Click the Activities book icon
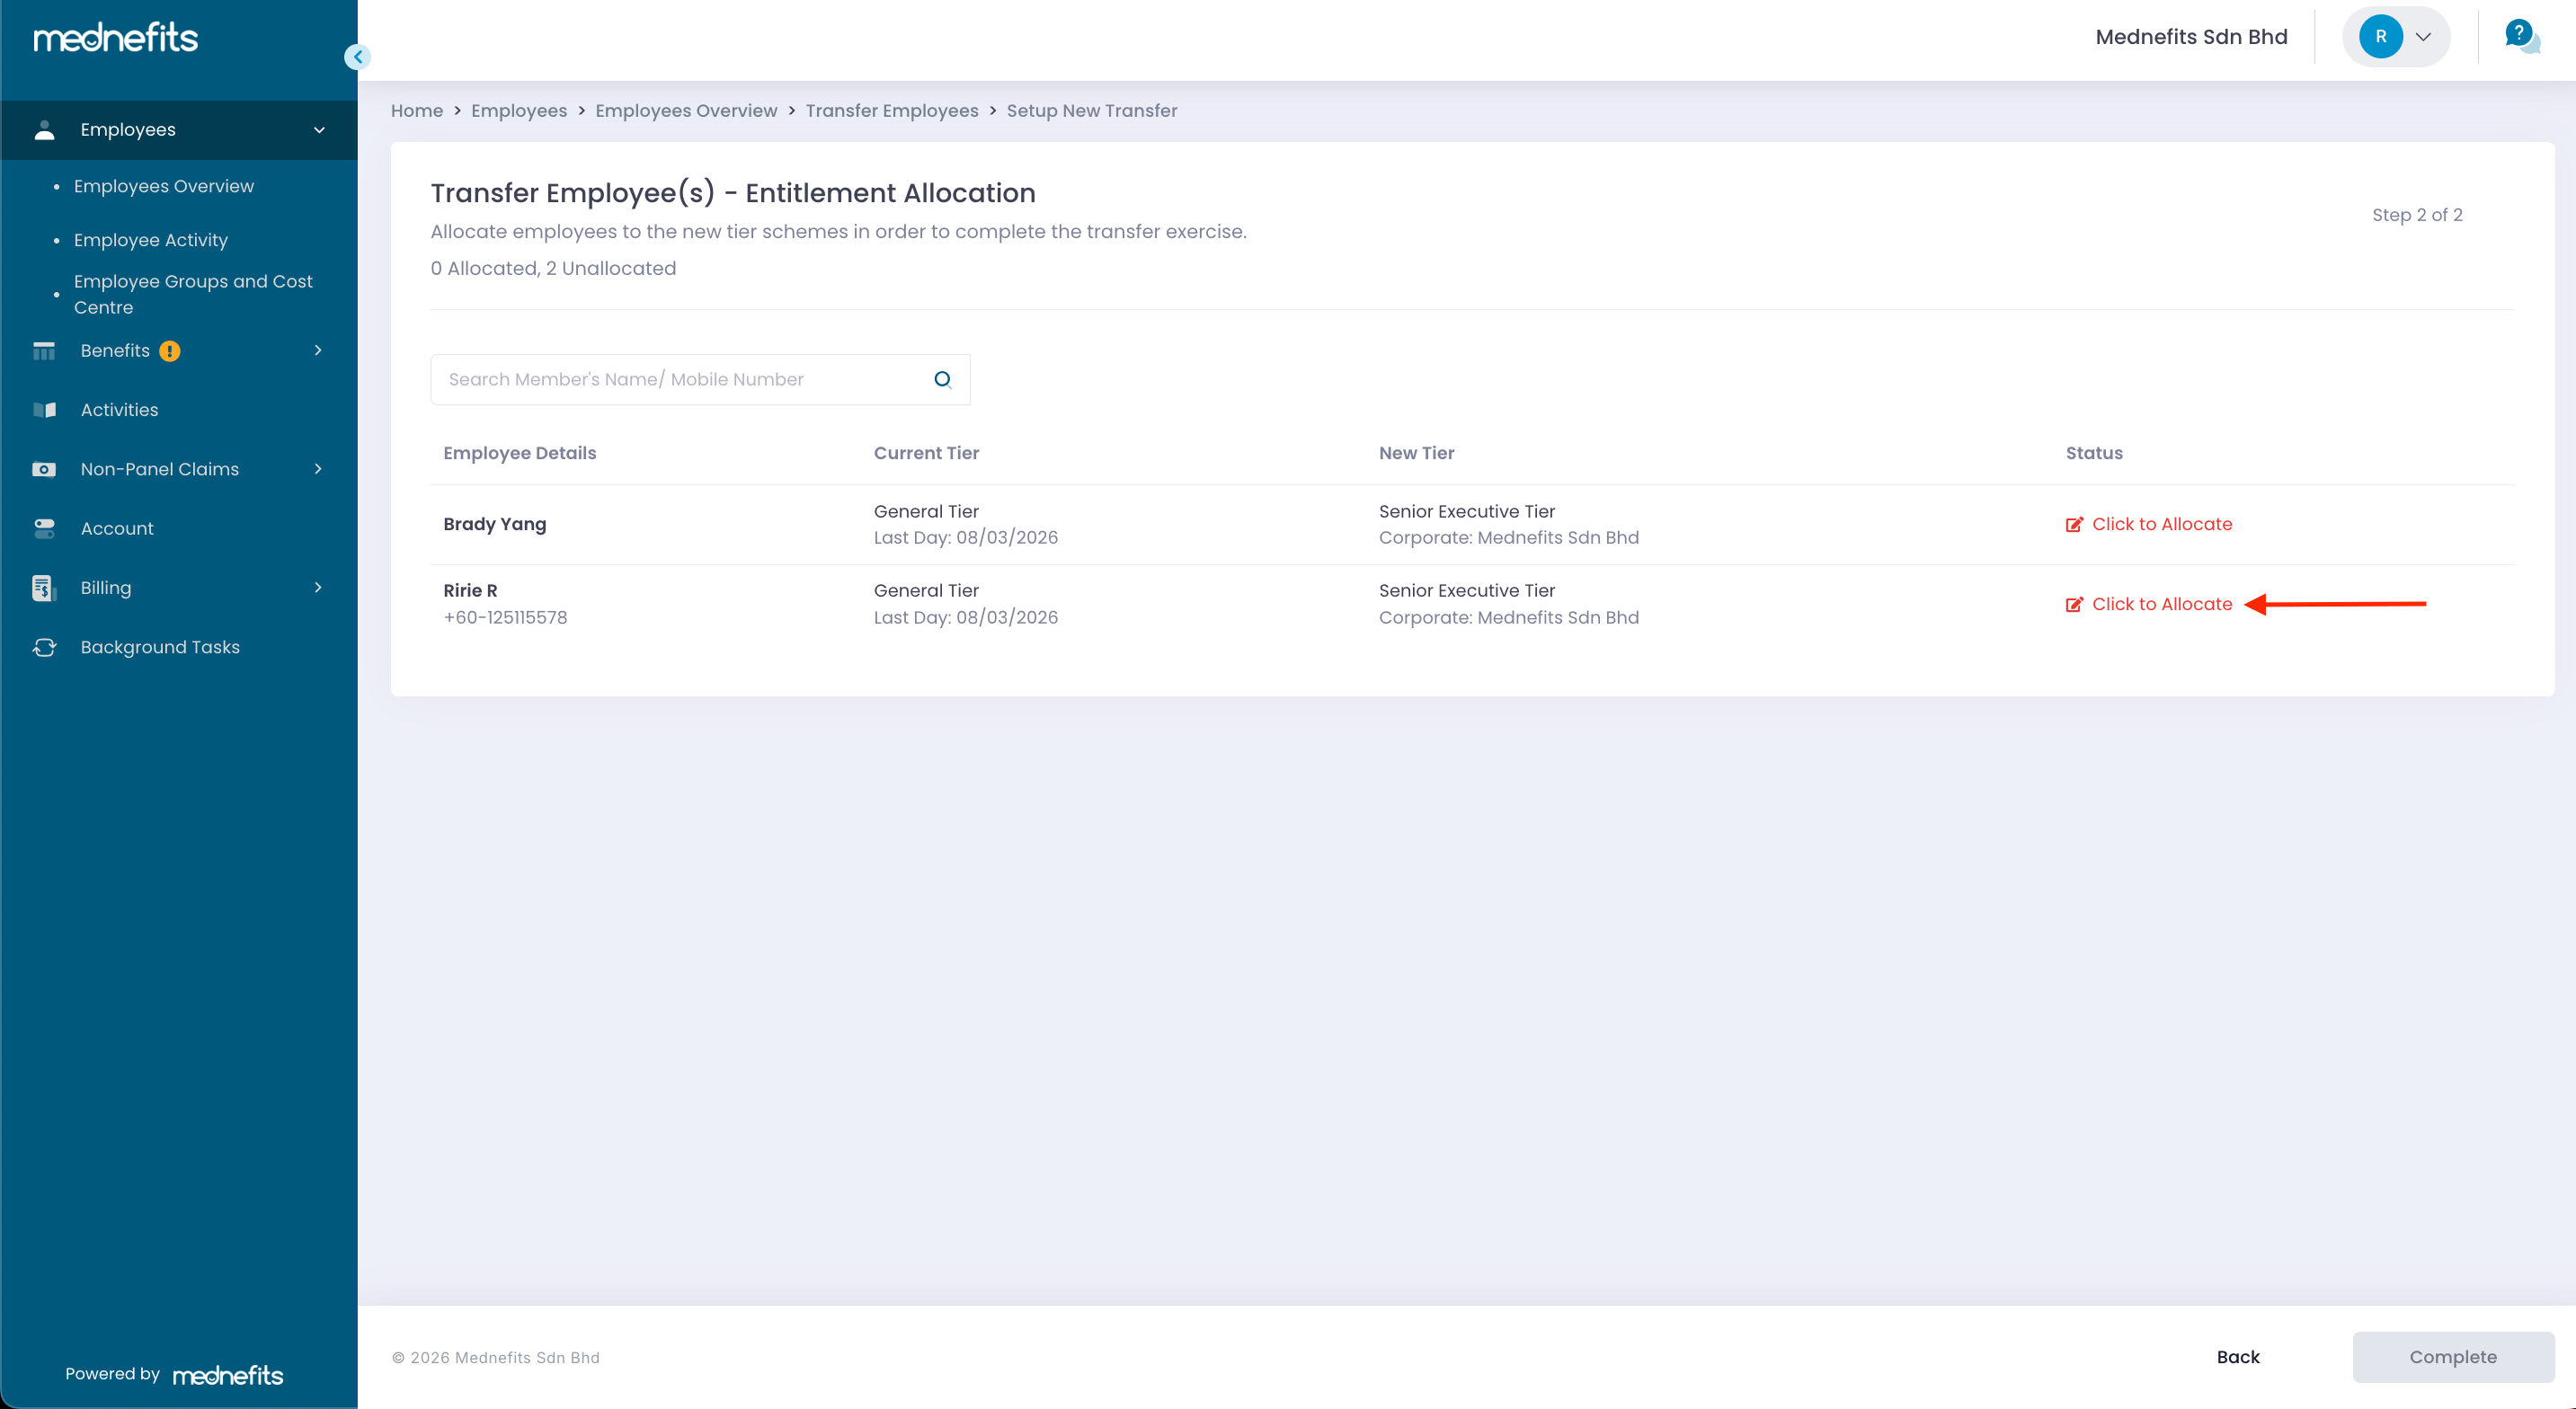The width and height of the screenshot is (2576, 1409). coord(44,410)
